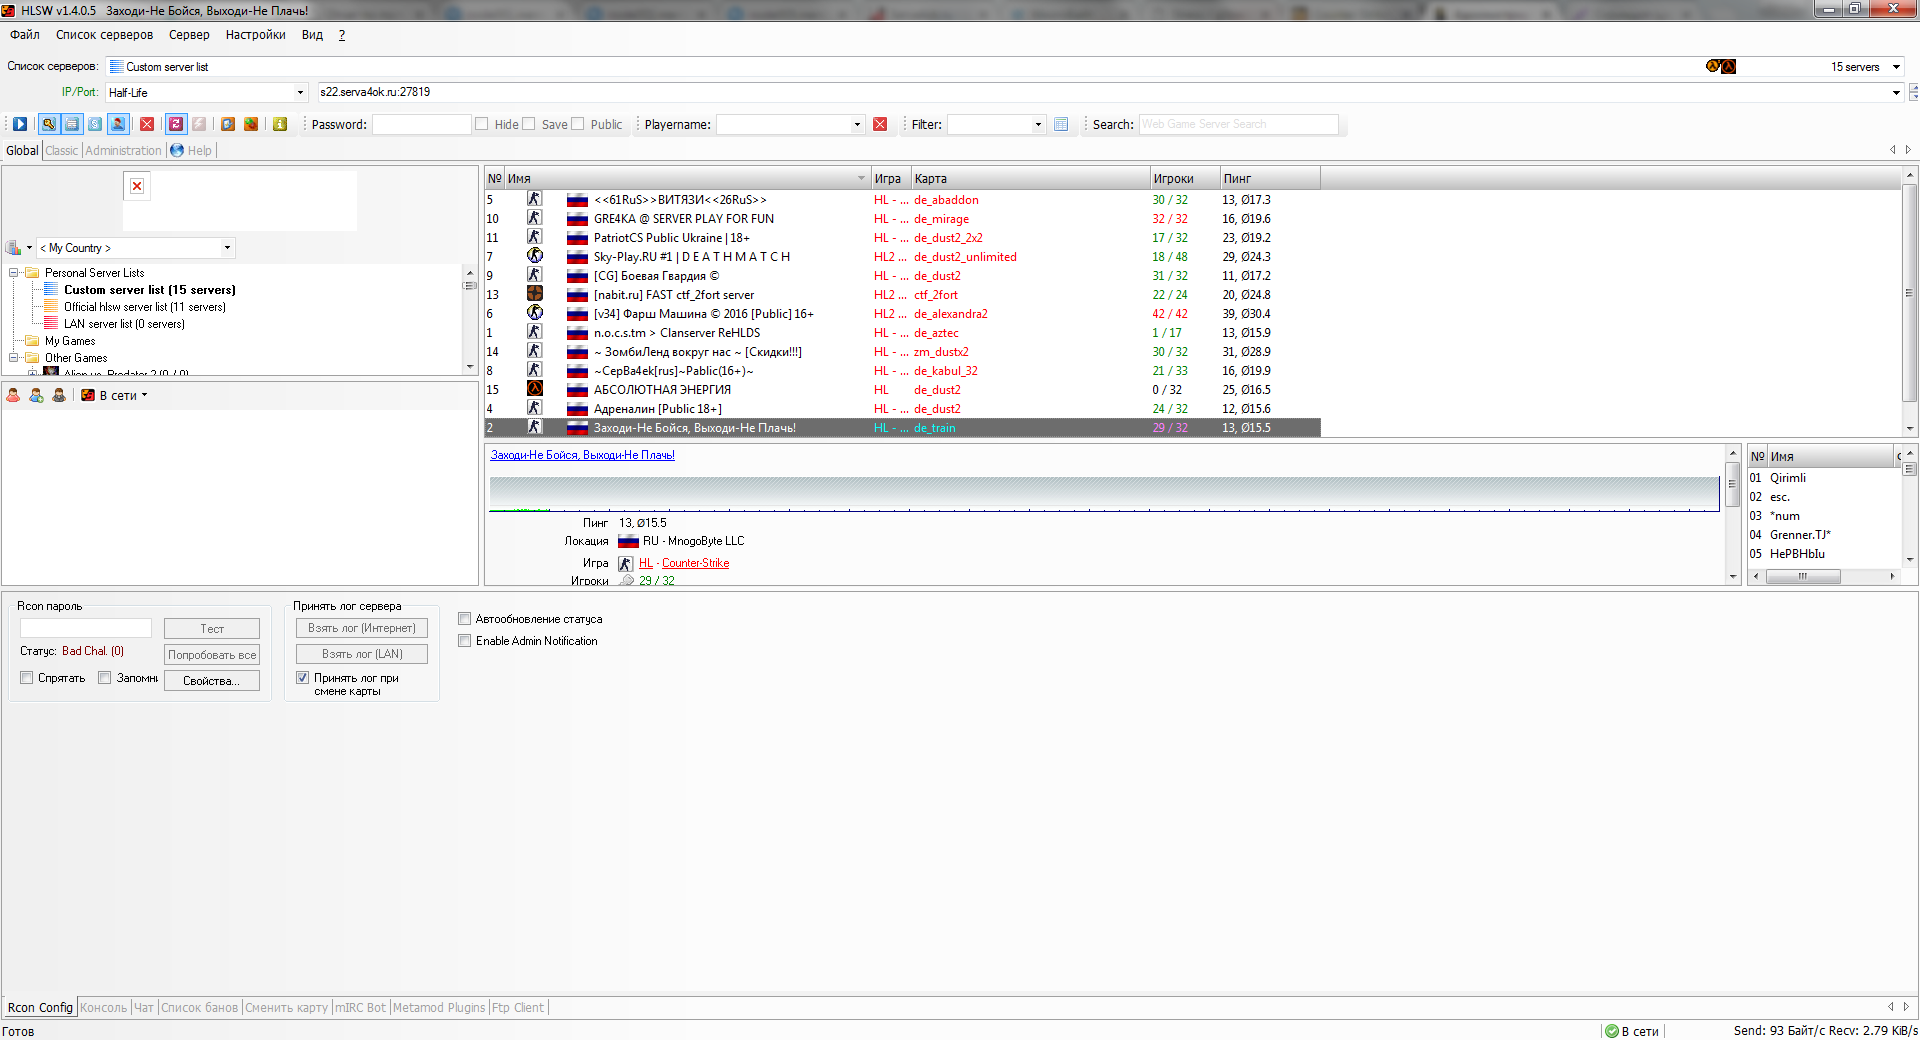Open the Файл menu

click(x=25, y=35)
